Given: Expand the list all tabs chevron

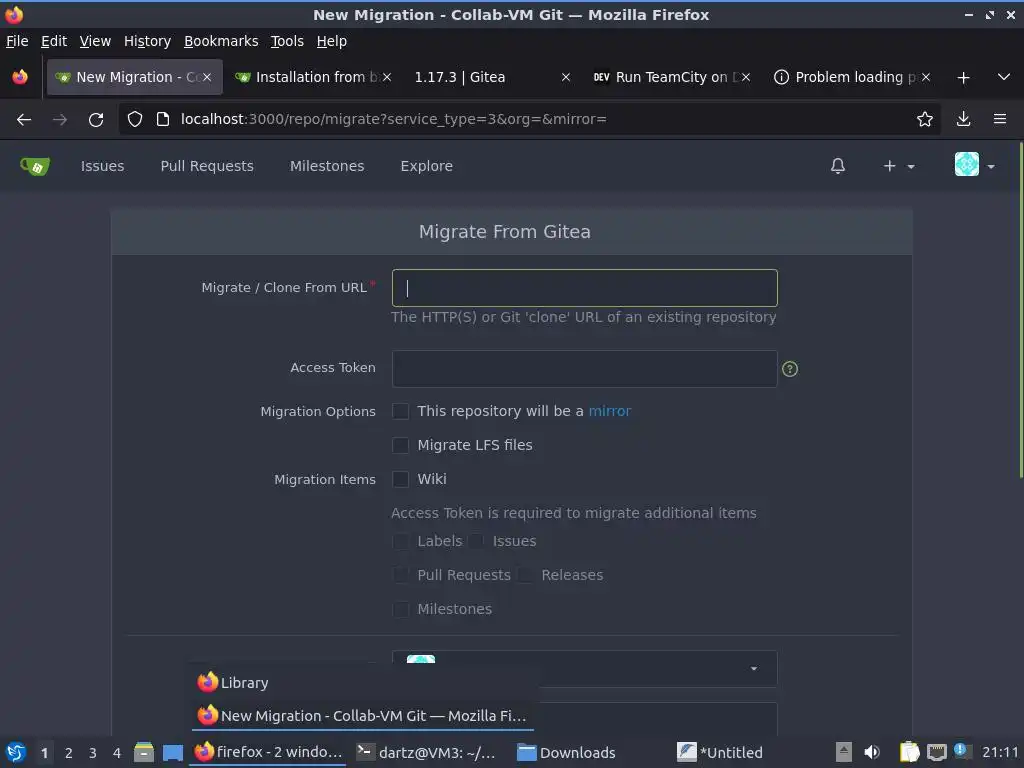Looking at the screenshot, I should (x=1004, y=77).
